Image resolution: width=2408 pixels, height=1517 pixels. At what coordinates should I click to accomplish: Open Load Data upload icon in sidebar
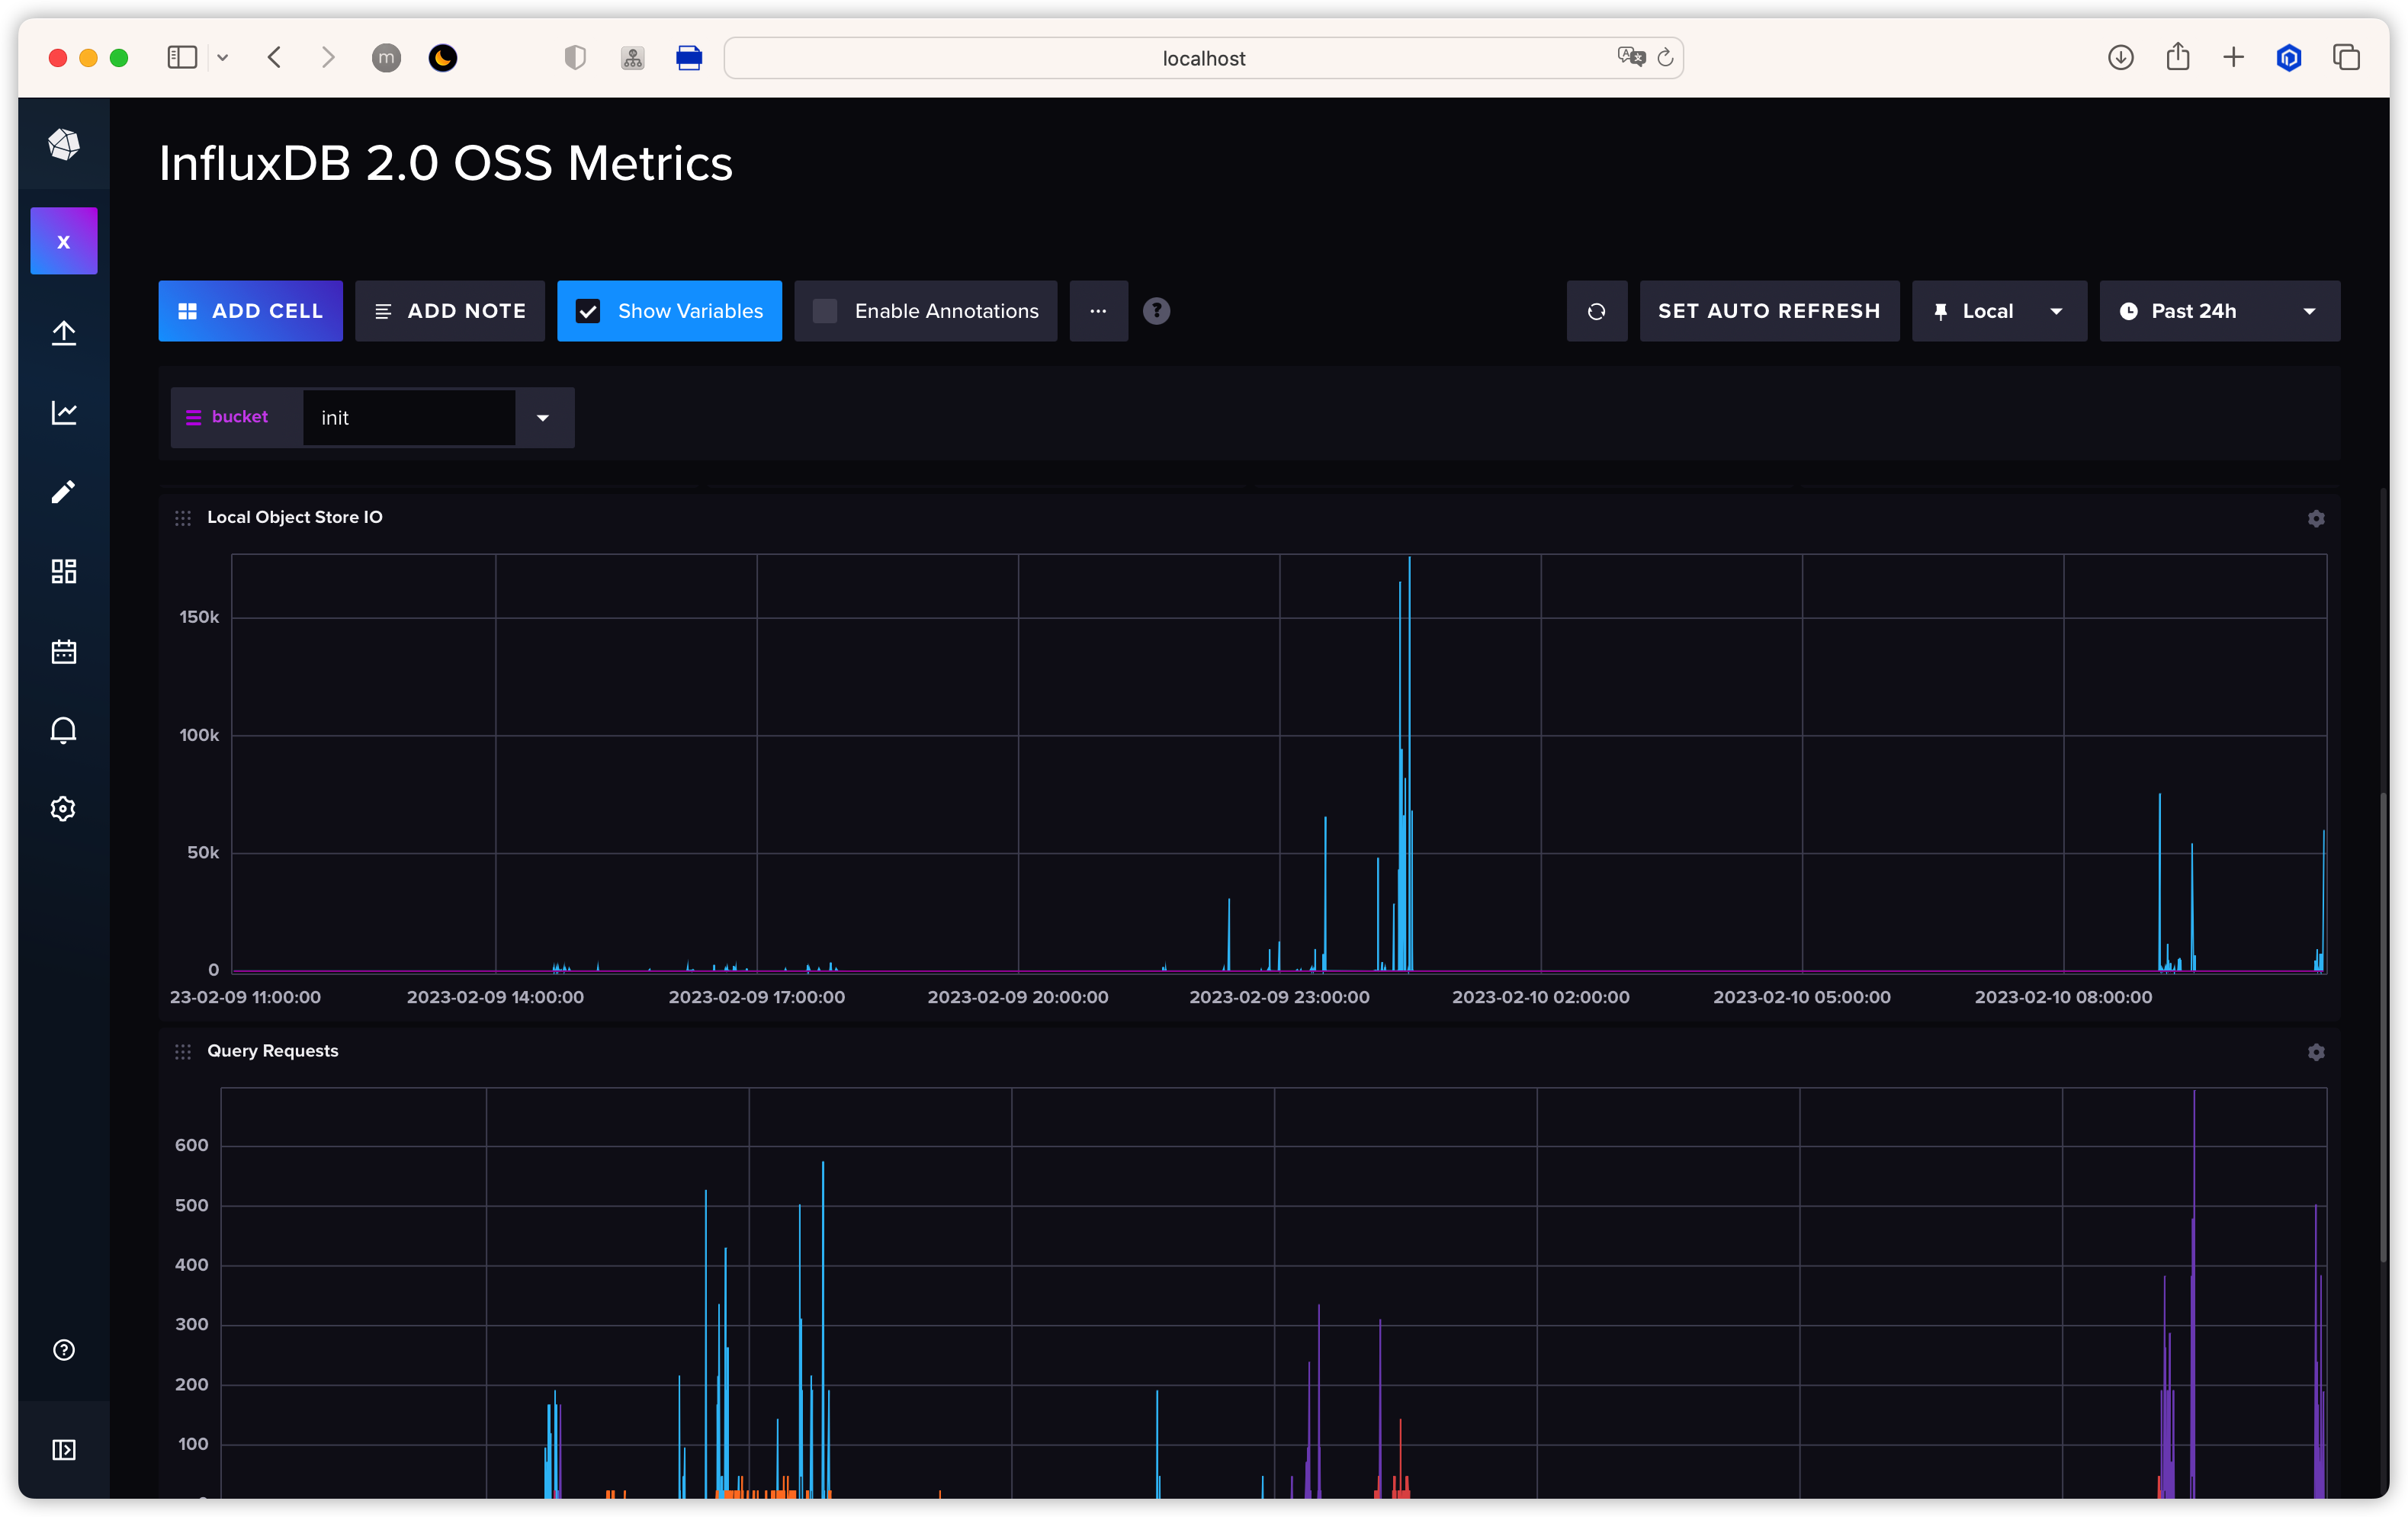tap(63, 333)
